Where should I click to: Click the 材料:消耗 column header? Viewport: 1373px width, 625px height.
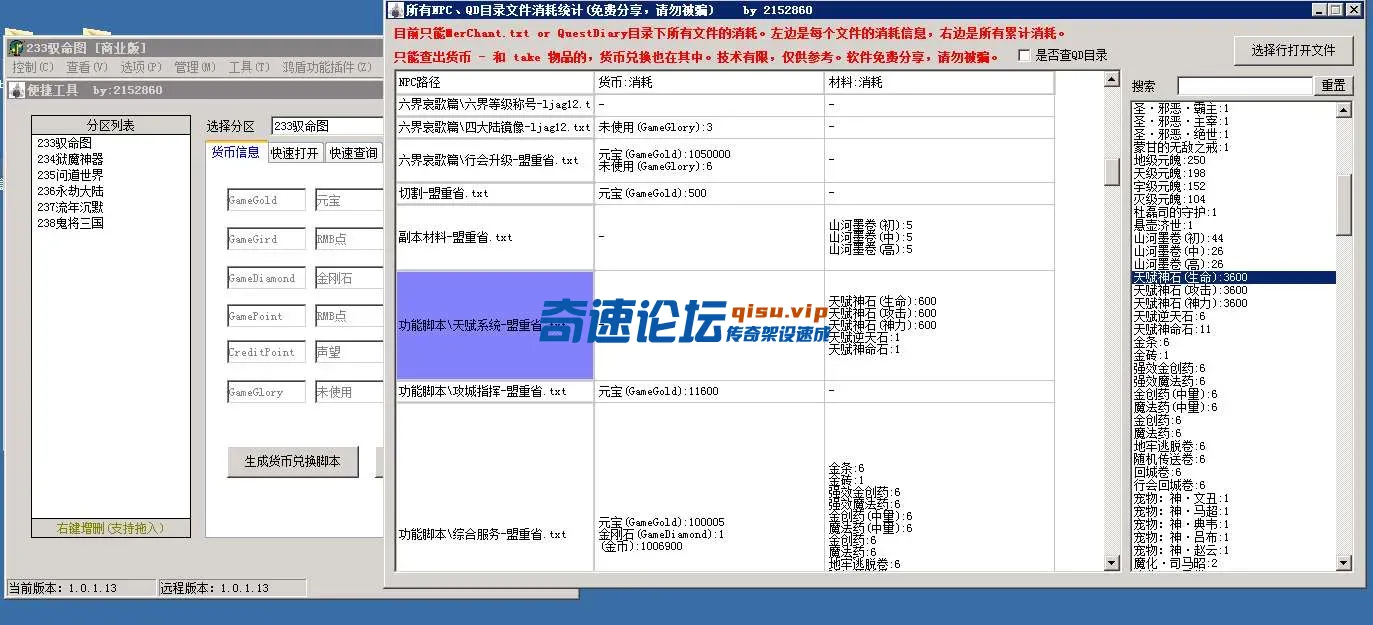tap(939, 82)
